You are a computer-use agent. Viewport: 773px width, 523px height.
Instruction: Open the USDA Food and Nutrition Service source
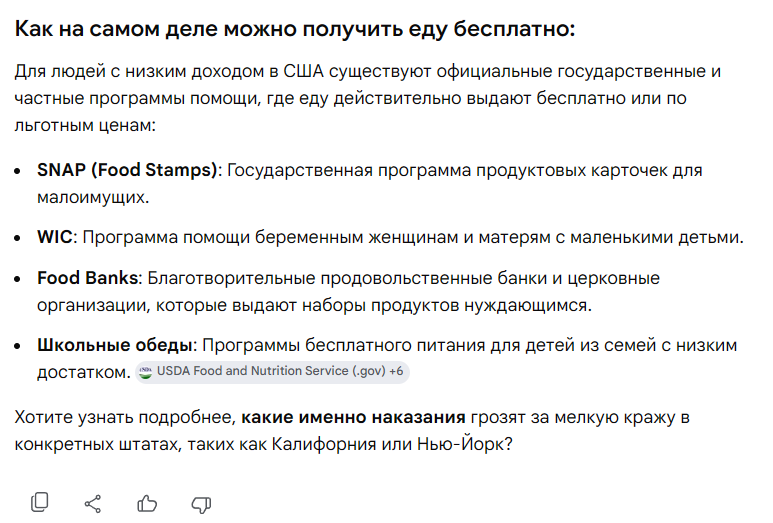272,371
